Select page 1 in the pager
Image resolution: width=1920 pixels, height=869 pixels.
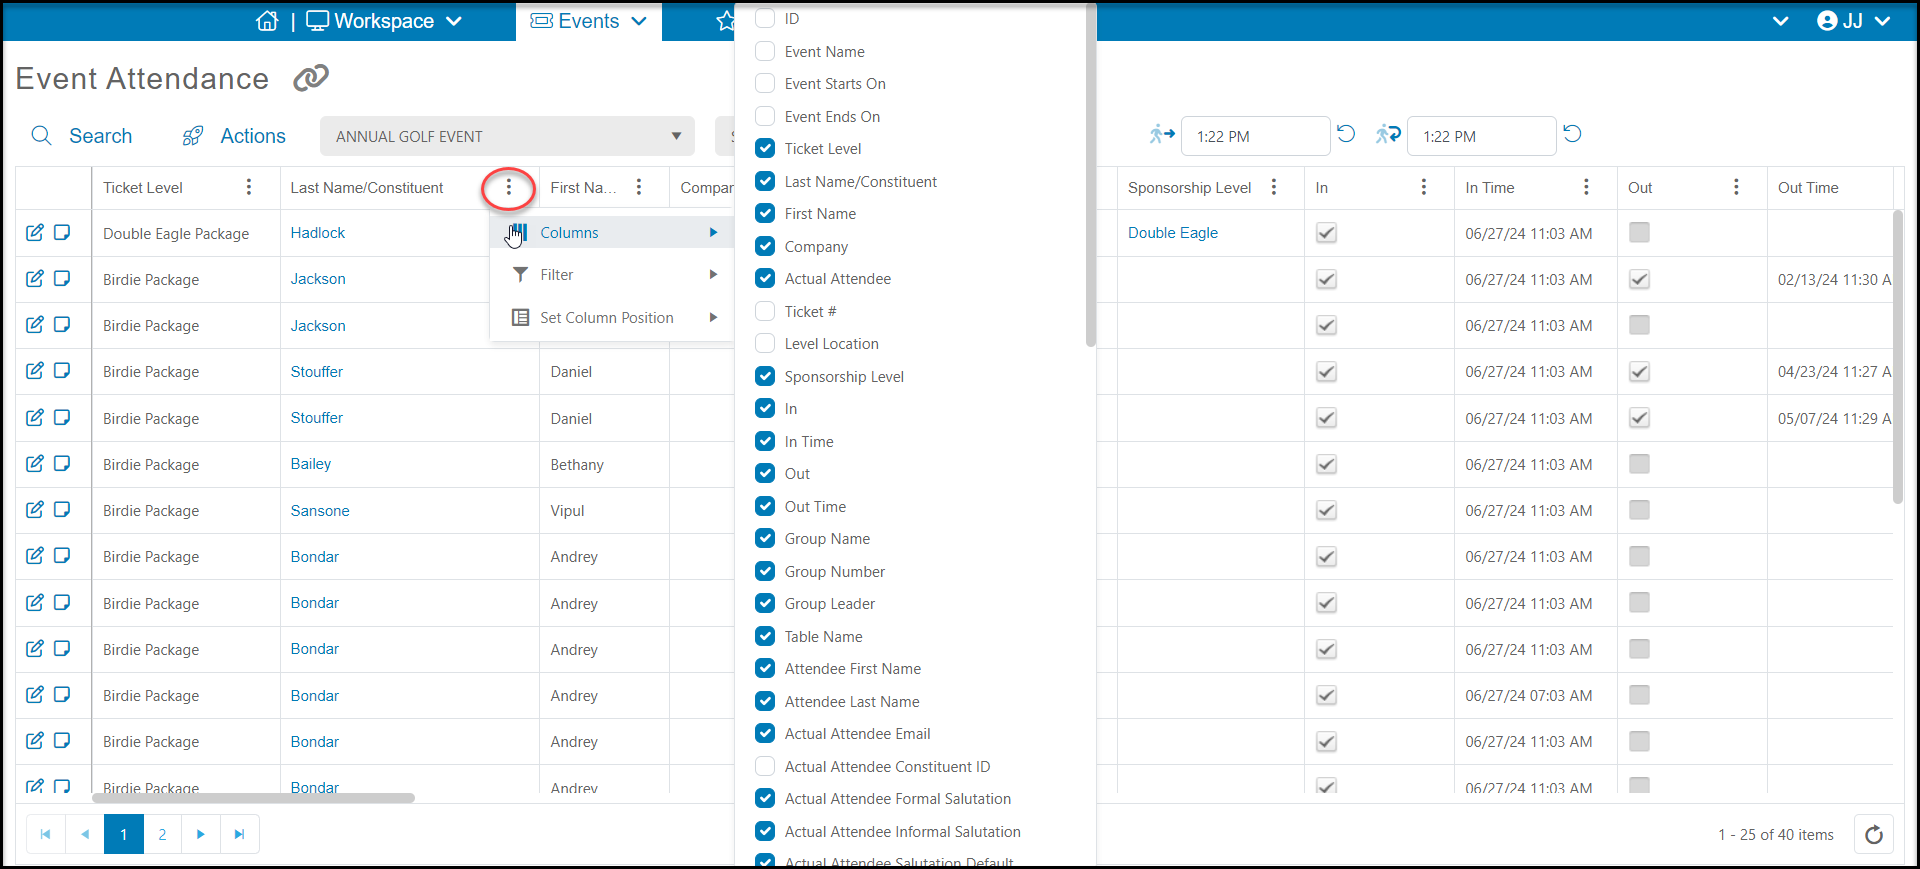click(124, 834)
